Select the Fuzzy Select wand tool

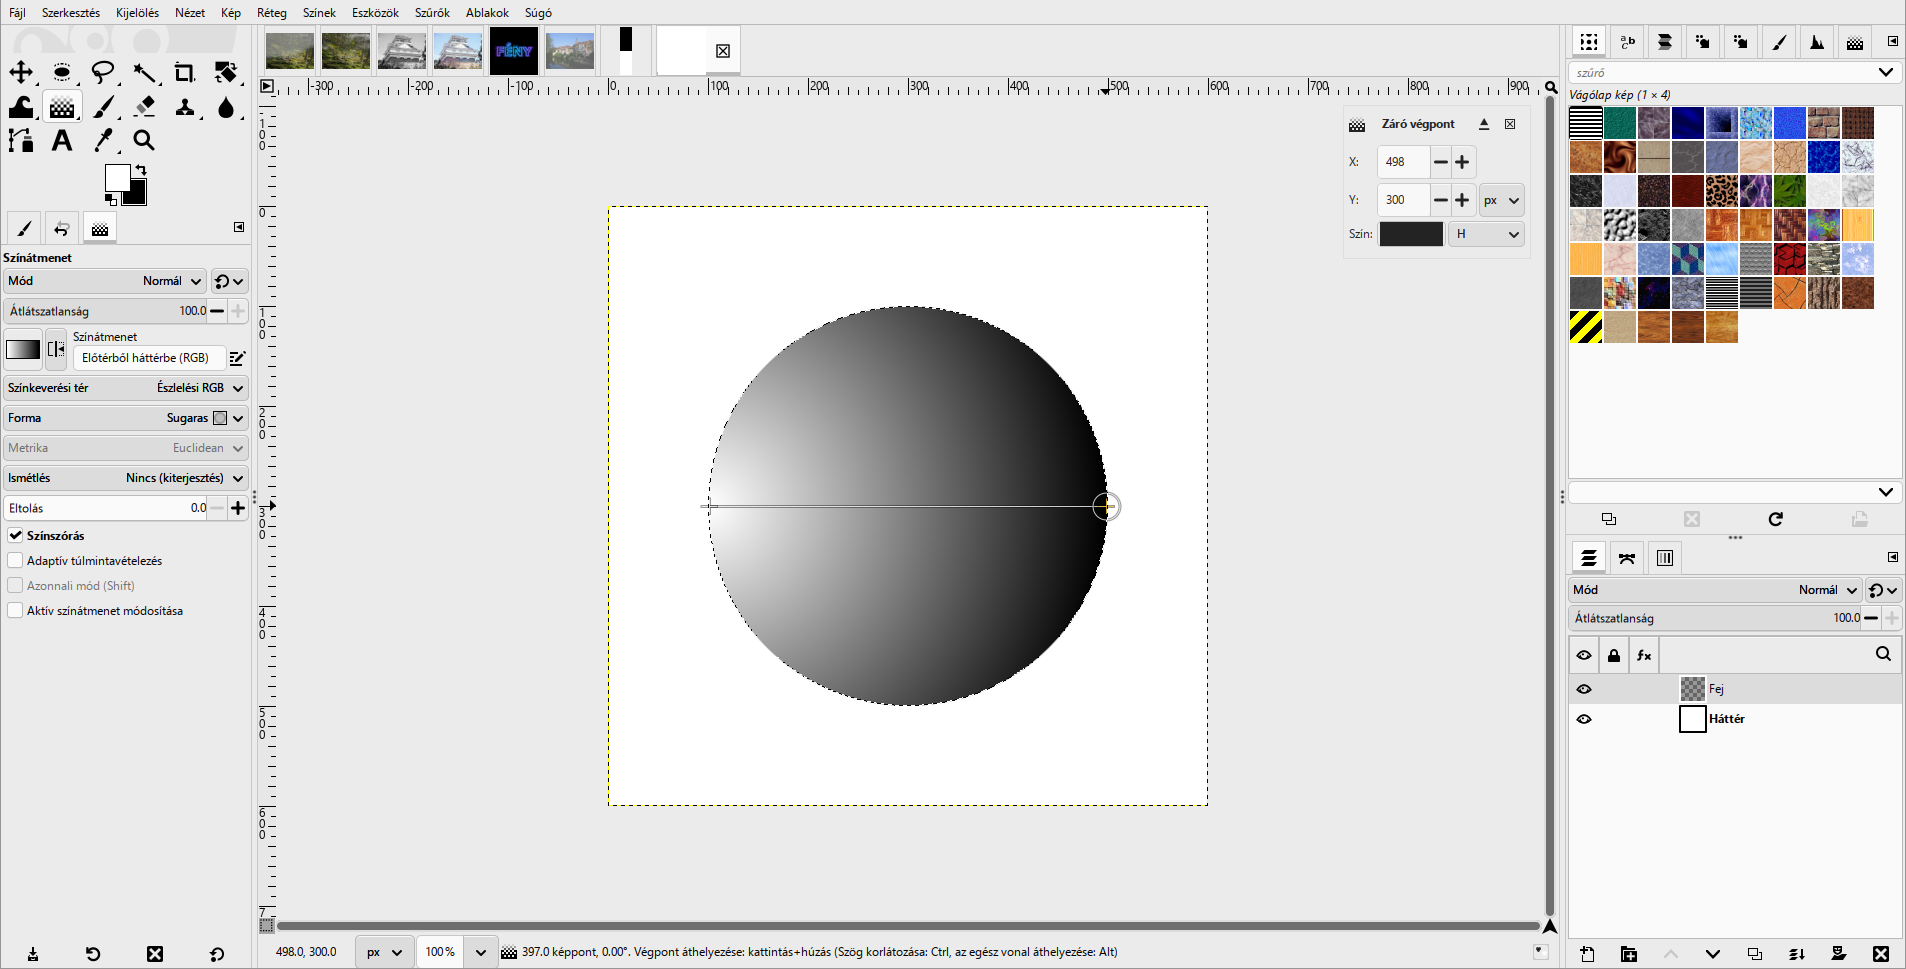144,73
